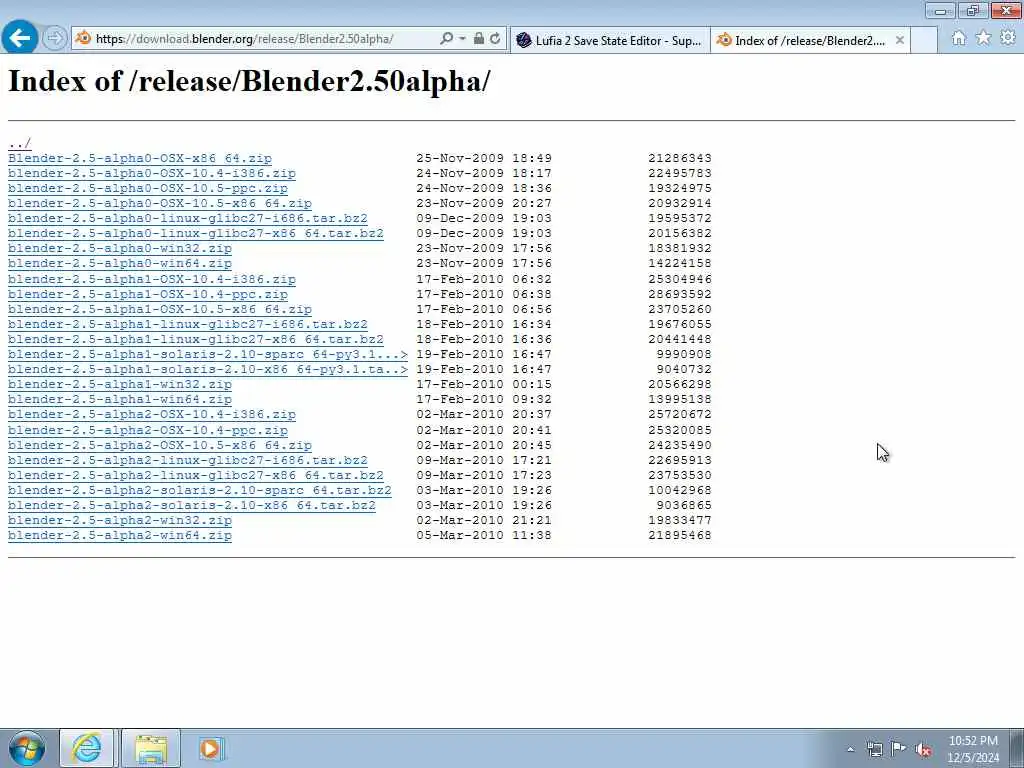Viewport: 1024px width, 768px height.
Task: Download blender-2.5-alpha0-linux-glibc27-i686.tar.bz2
Action: click(187, 218)
